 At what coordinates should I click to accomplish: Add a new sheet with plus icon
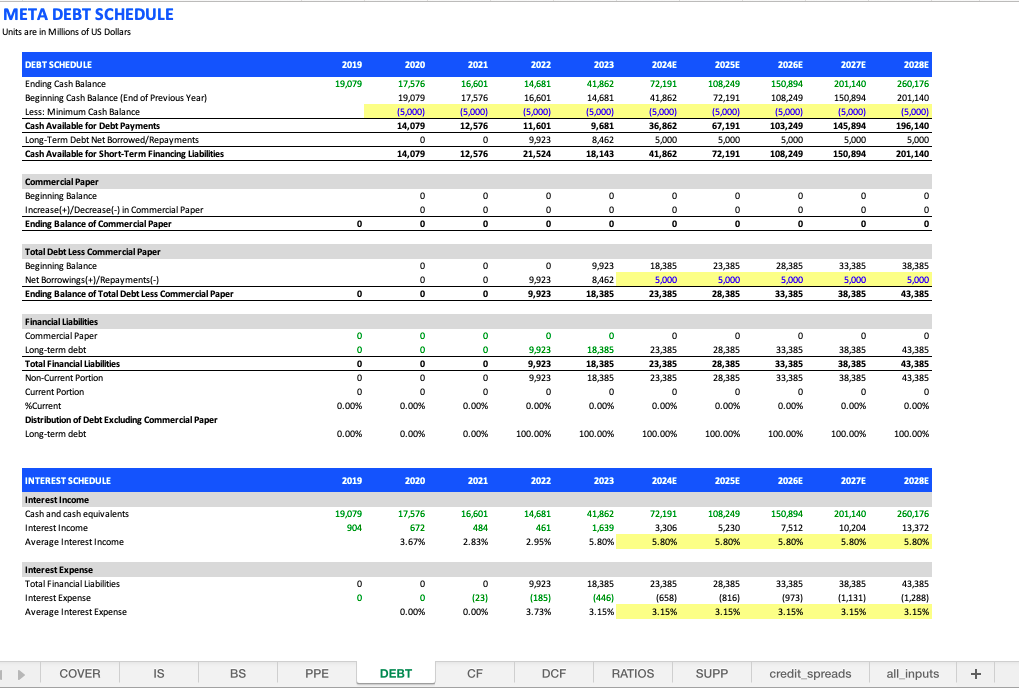click(975, 674)
